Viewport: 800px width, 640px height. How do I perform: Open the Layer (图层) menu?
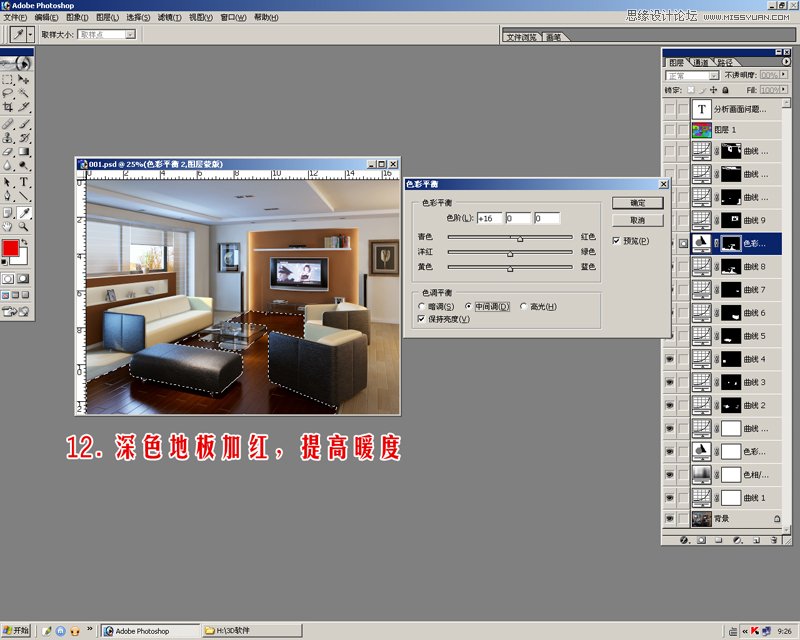[x=107, y=17]
